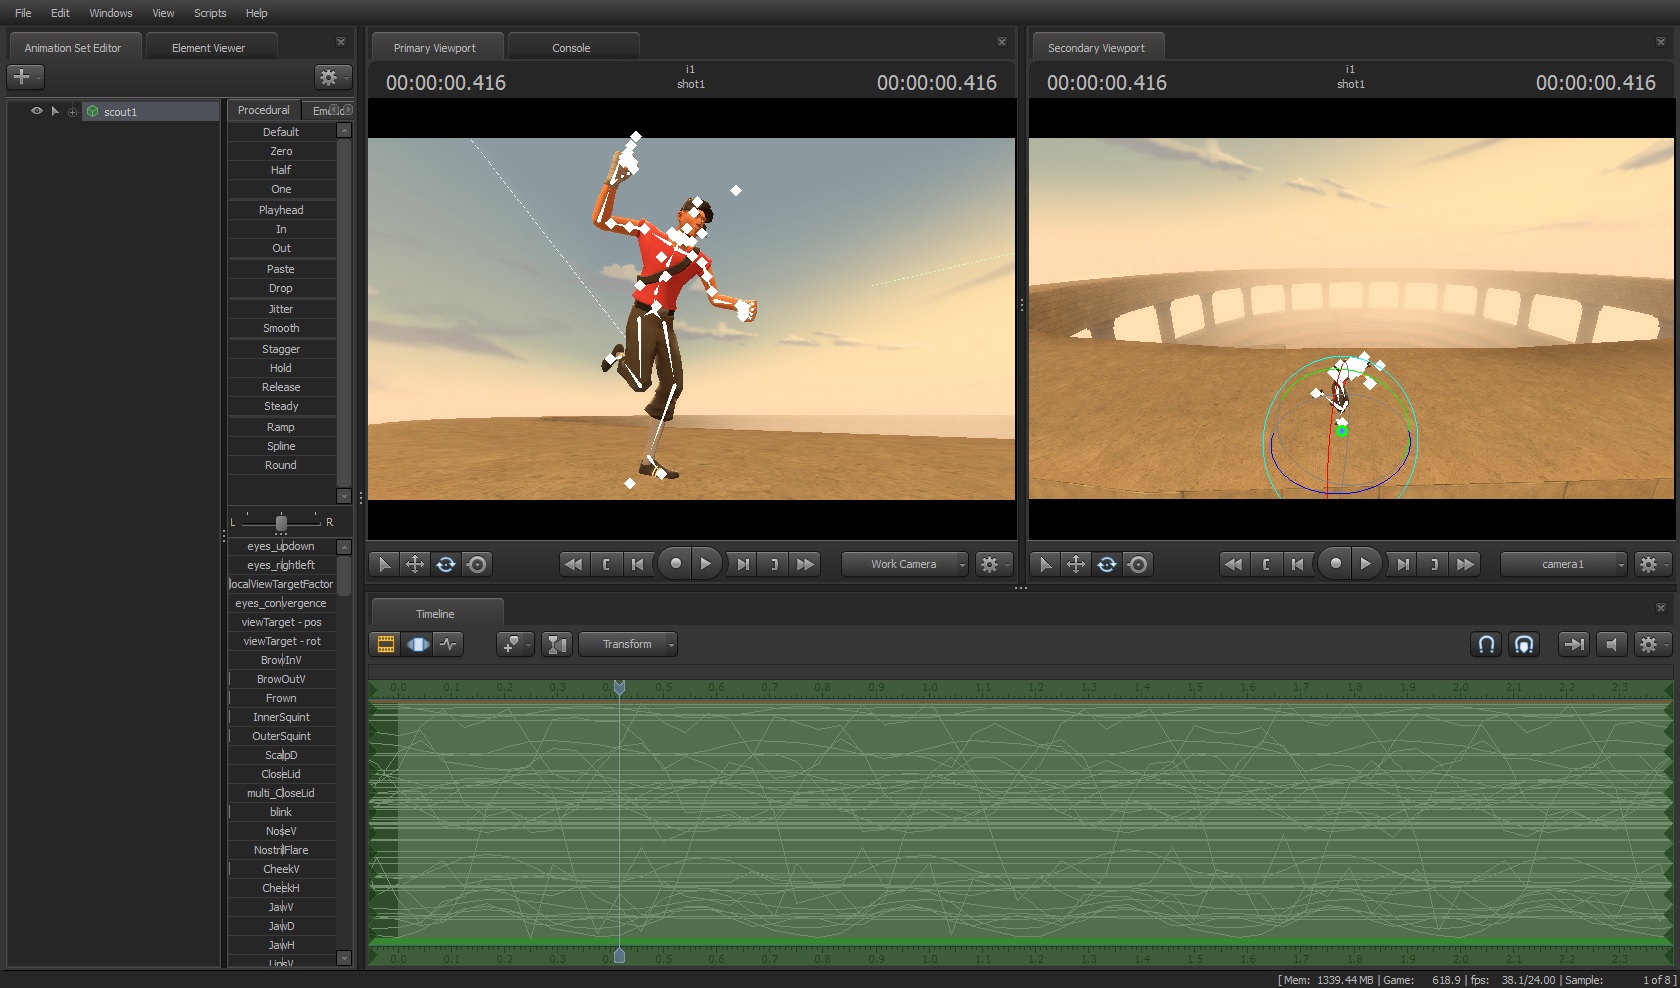Click the Jitter preset button
This screenshot has width=1680, height=988.
pos(281,309)
